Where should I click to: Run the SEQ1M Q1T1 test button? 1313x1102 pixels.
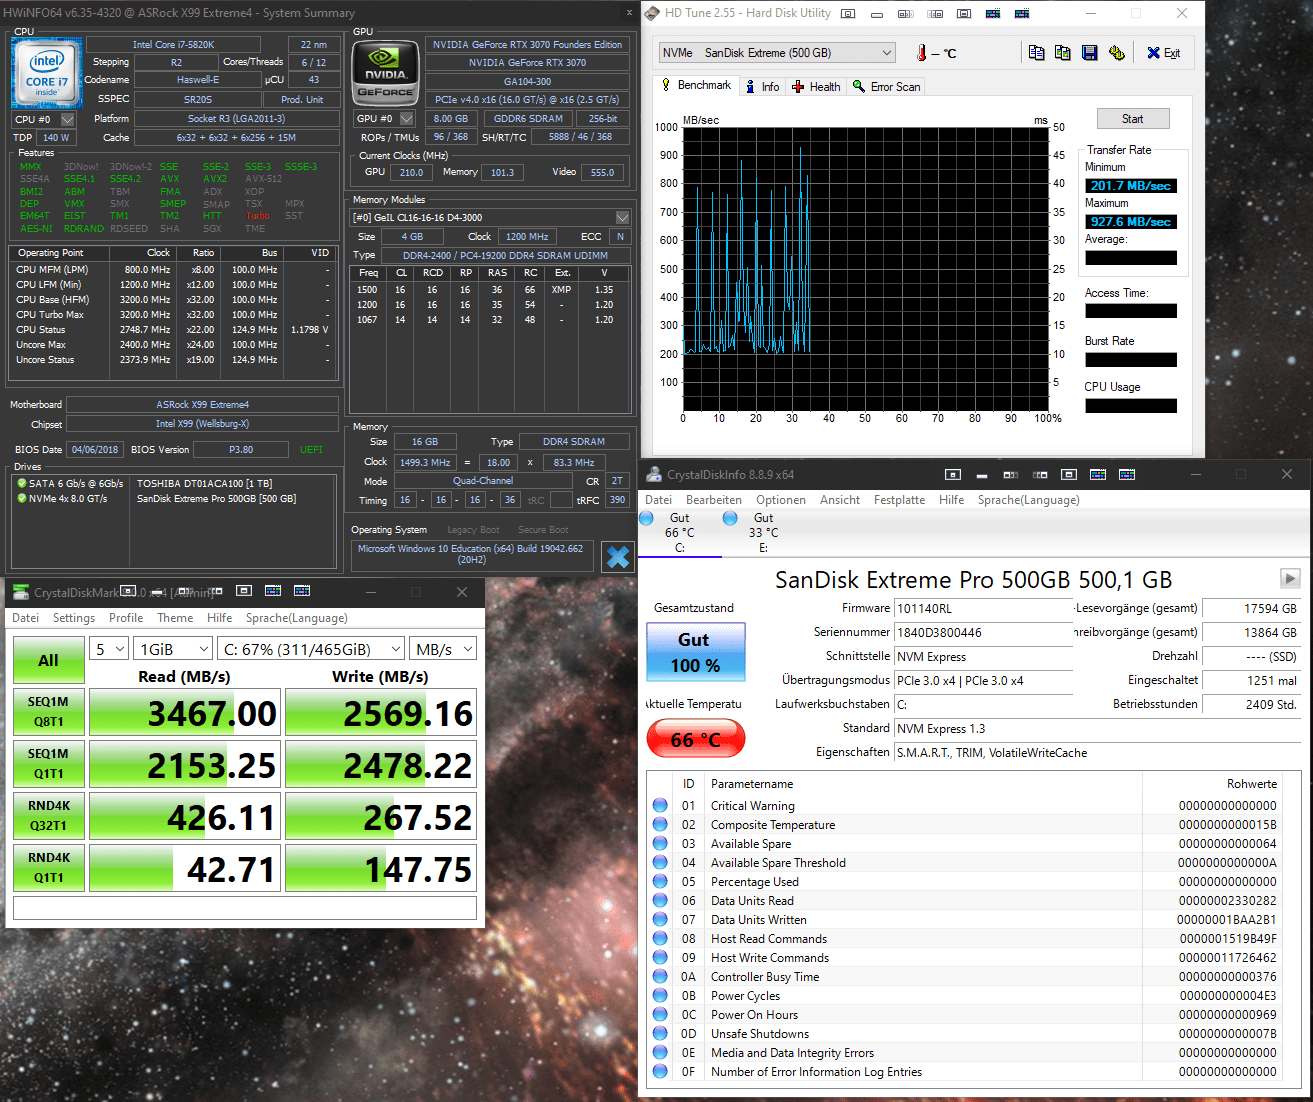pos(48,764)
